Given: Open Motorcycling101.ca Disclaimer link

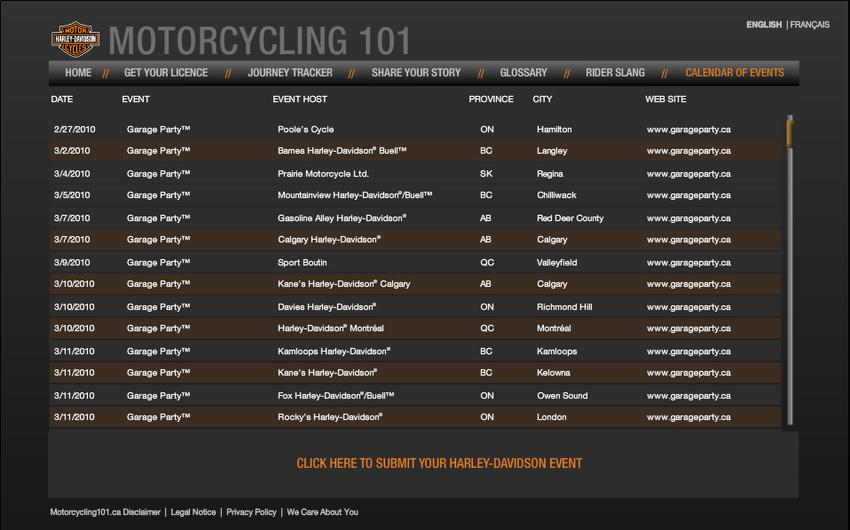Looking at the screenshot, I should (105, 512).
